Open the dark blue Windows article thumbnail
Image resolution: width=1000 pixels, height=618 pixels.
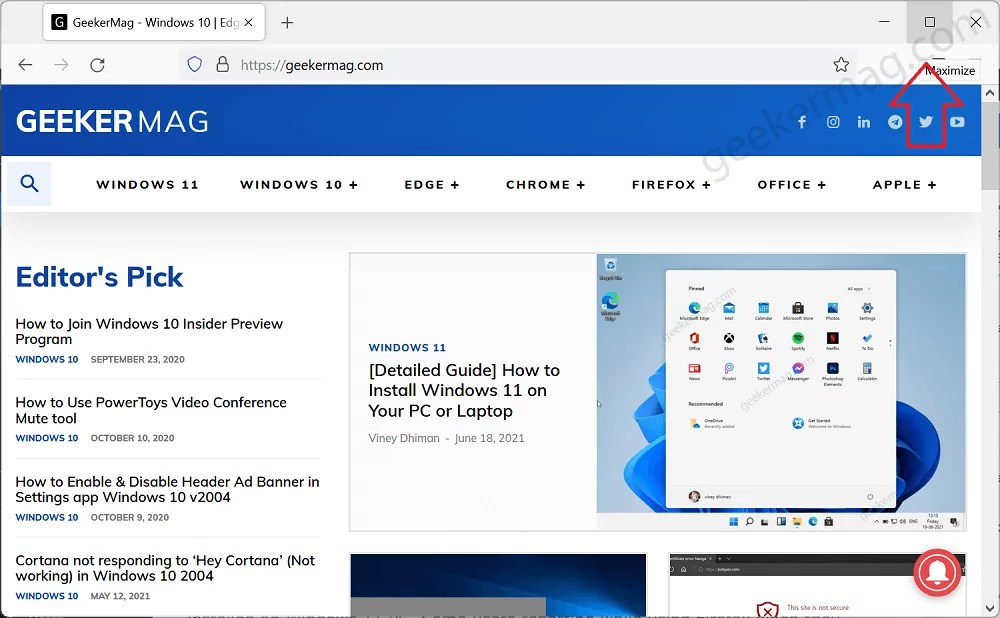coord(498,585)
